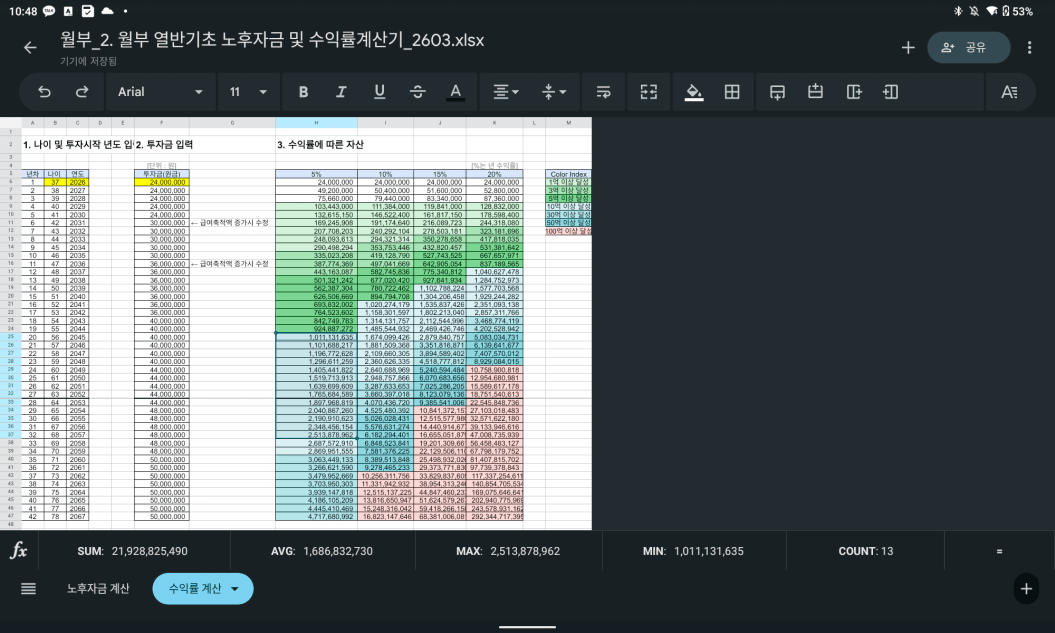Viewport: 1055px width, 633px height.
Task: Check the Bluetooth status icon
Action: 957,11
